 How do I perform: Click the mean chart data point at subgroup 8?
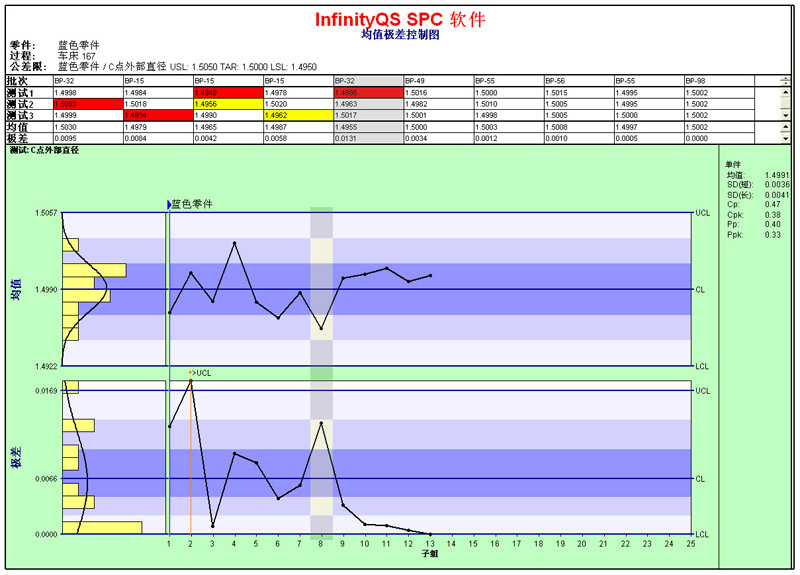coord(321,329)
